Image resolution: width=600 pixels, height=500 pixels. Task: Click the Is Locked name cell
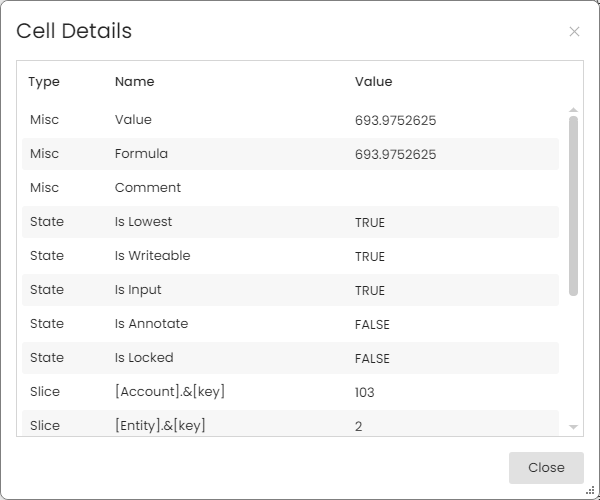144,358
